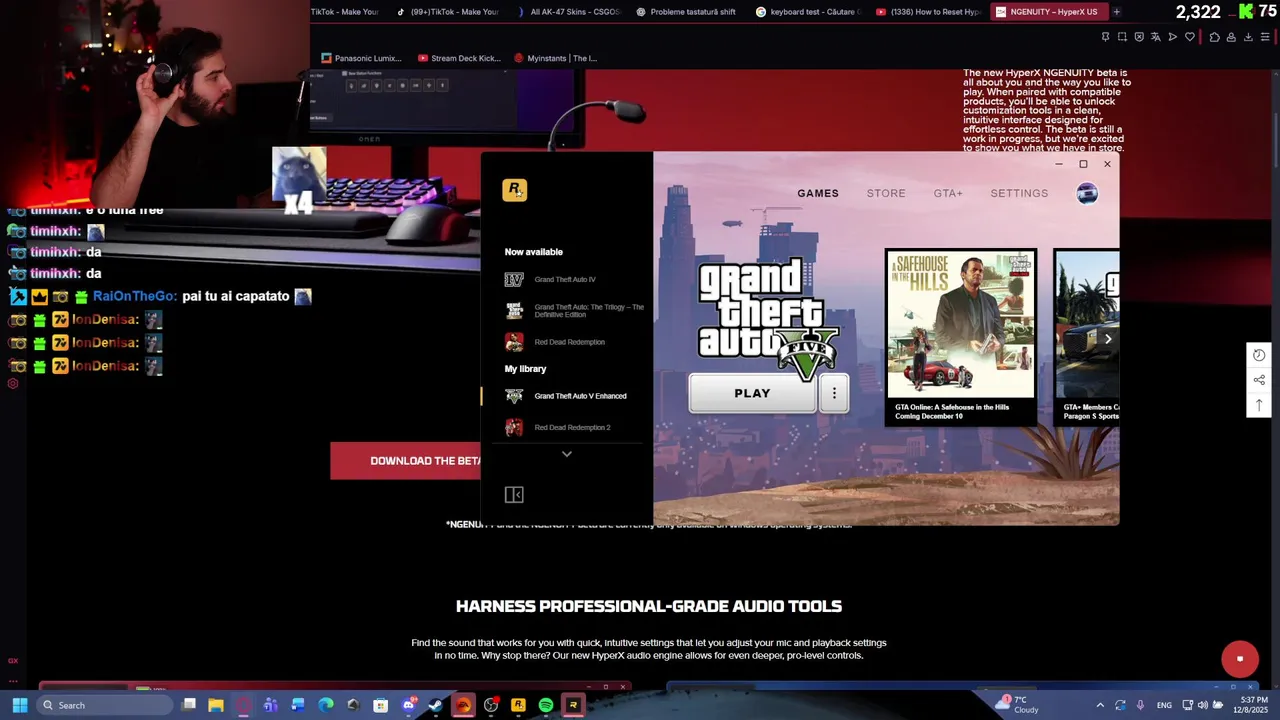The height and width of the screenshot is (720, 1280).
Task: Click the Rockstar Games logo in launcher
Action: pyautogui.click(x=514, y=189)
